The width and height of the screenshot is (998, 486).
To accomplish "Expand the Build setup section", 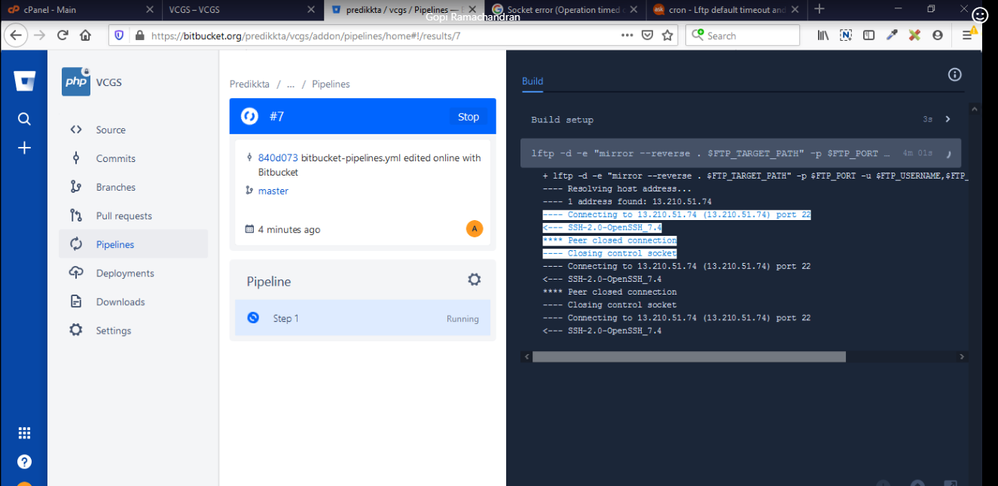I will pyautogui.click(x=741, y=120).
